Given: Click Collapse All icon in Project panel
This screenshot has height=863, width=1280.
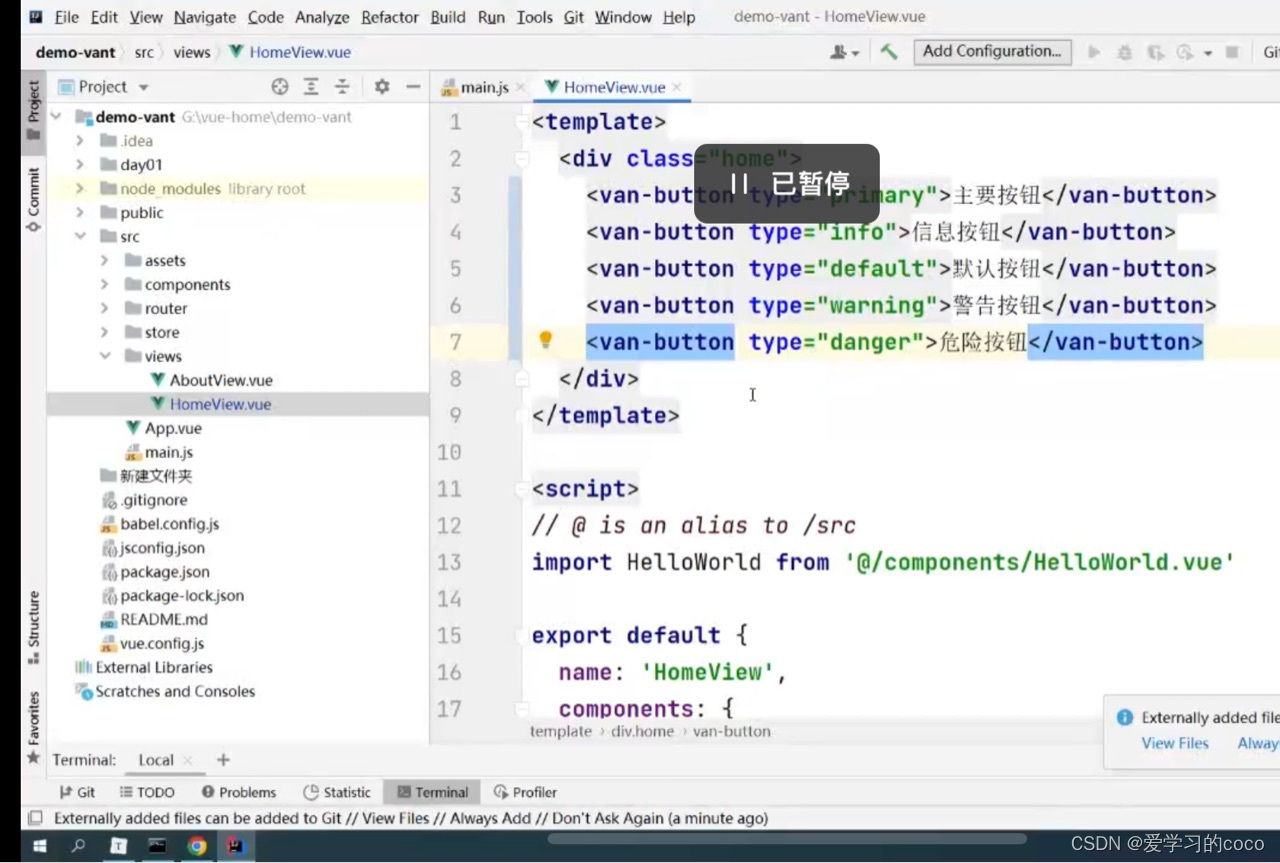Looking at the screenshot, I should pyautogui.click(x=342, y=87).
